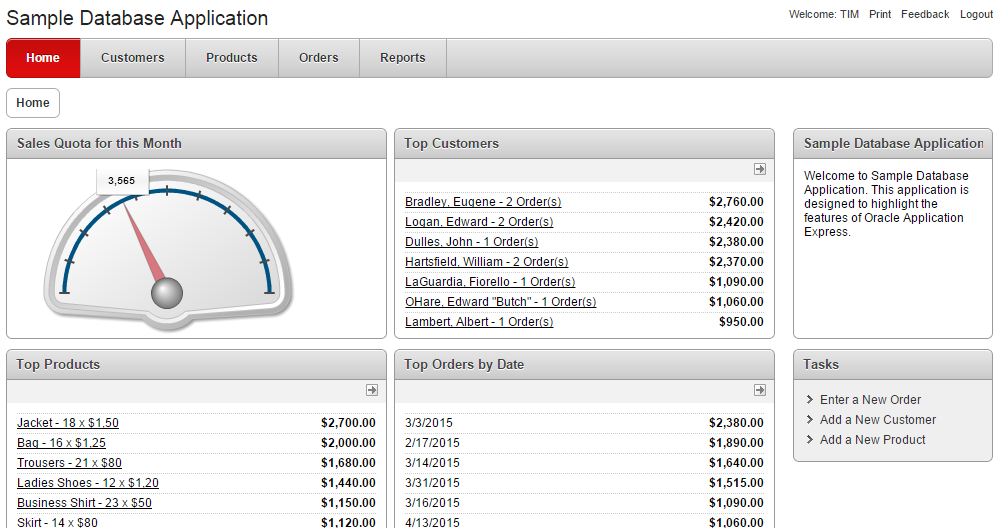Click the Home breadcrumb button
The height and width of the screenshot is (528, 999).
click(x=33, y=103)
